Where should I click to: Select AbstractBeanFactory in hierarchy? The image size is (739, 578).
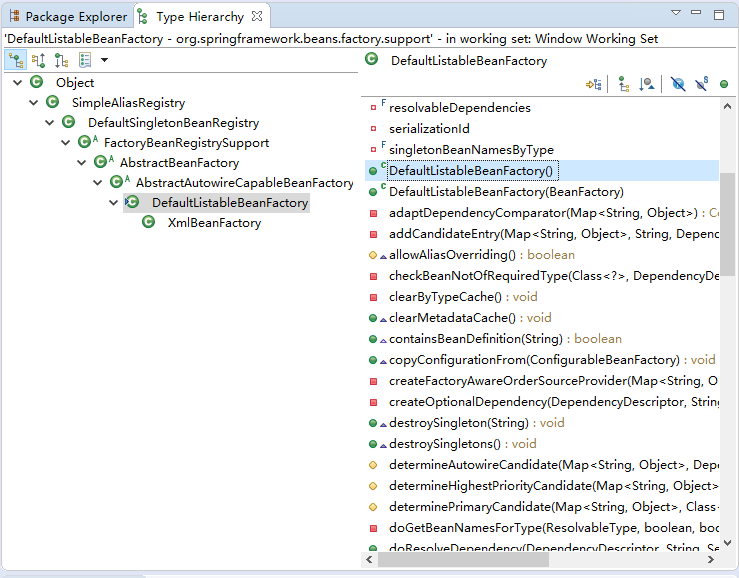click(179, 163)
